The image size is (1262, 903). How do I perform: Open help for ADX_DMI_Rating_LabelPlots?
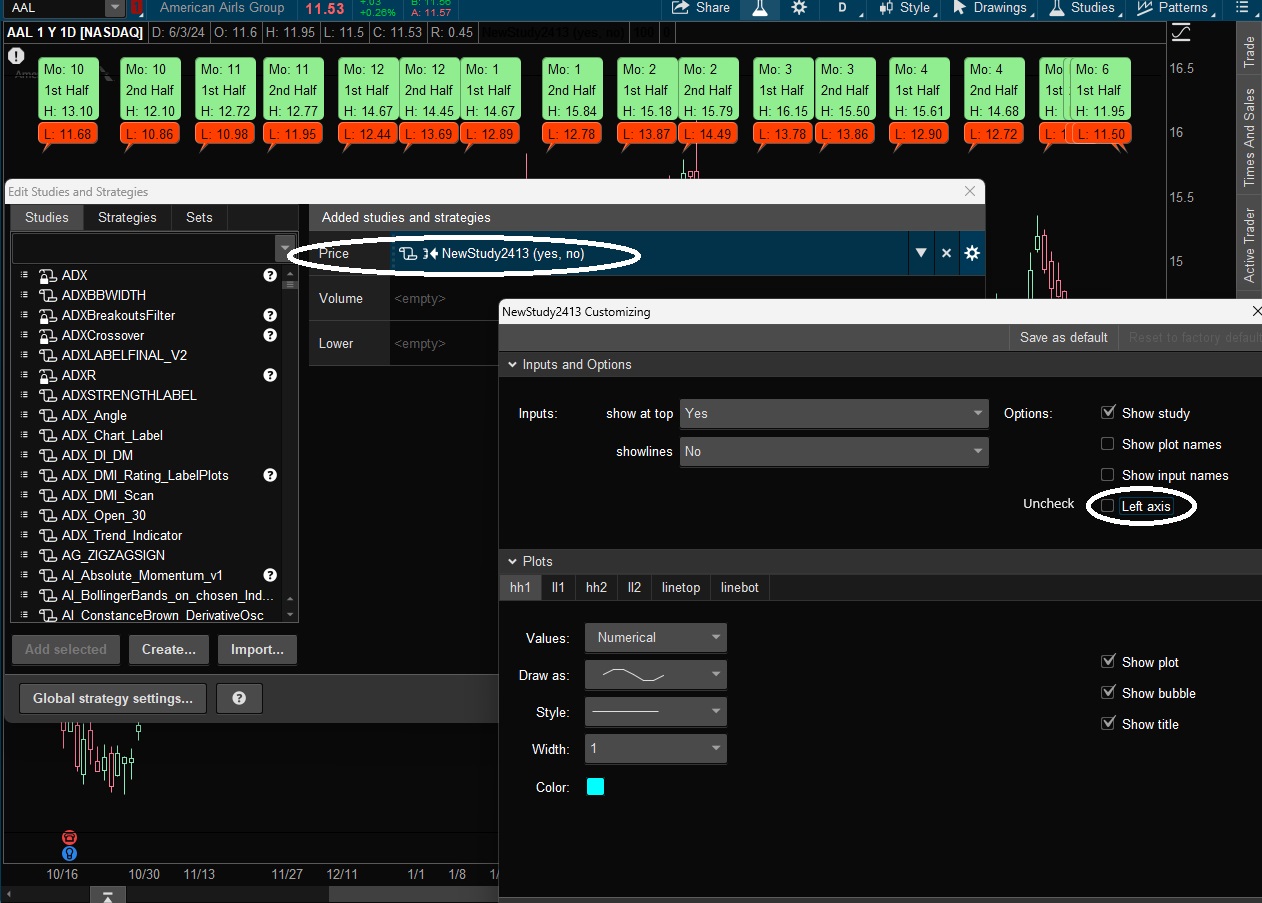[x=270, y=475]
